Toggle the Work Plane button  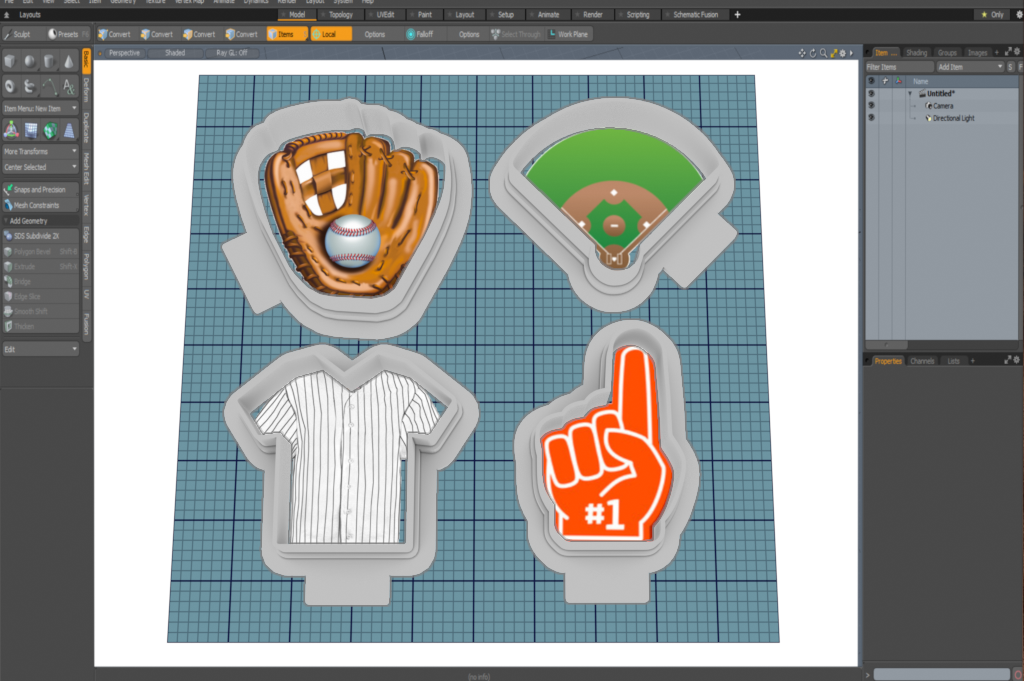tap(567, 34)
